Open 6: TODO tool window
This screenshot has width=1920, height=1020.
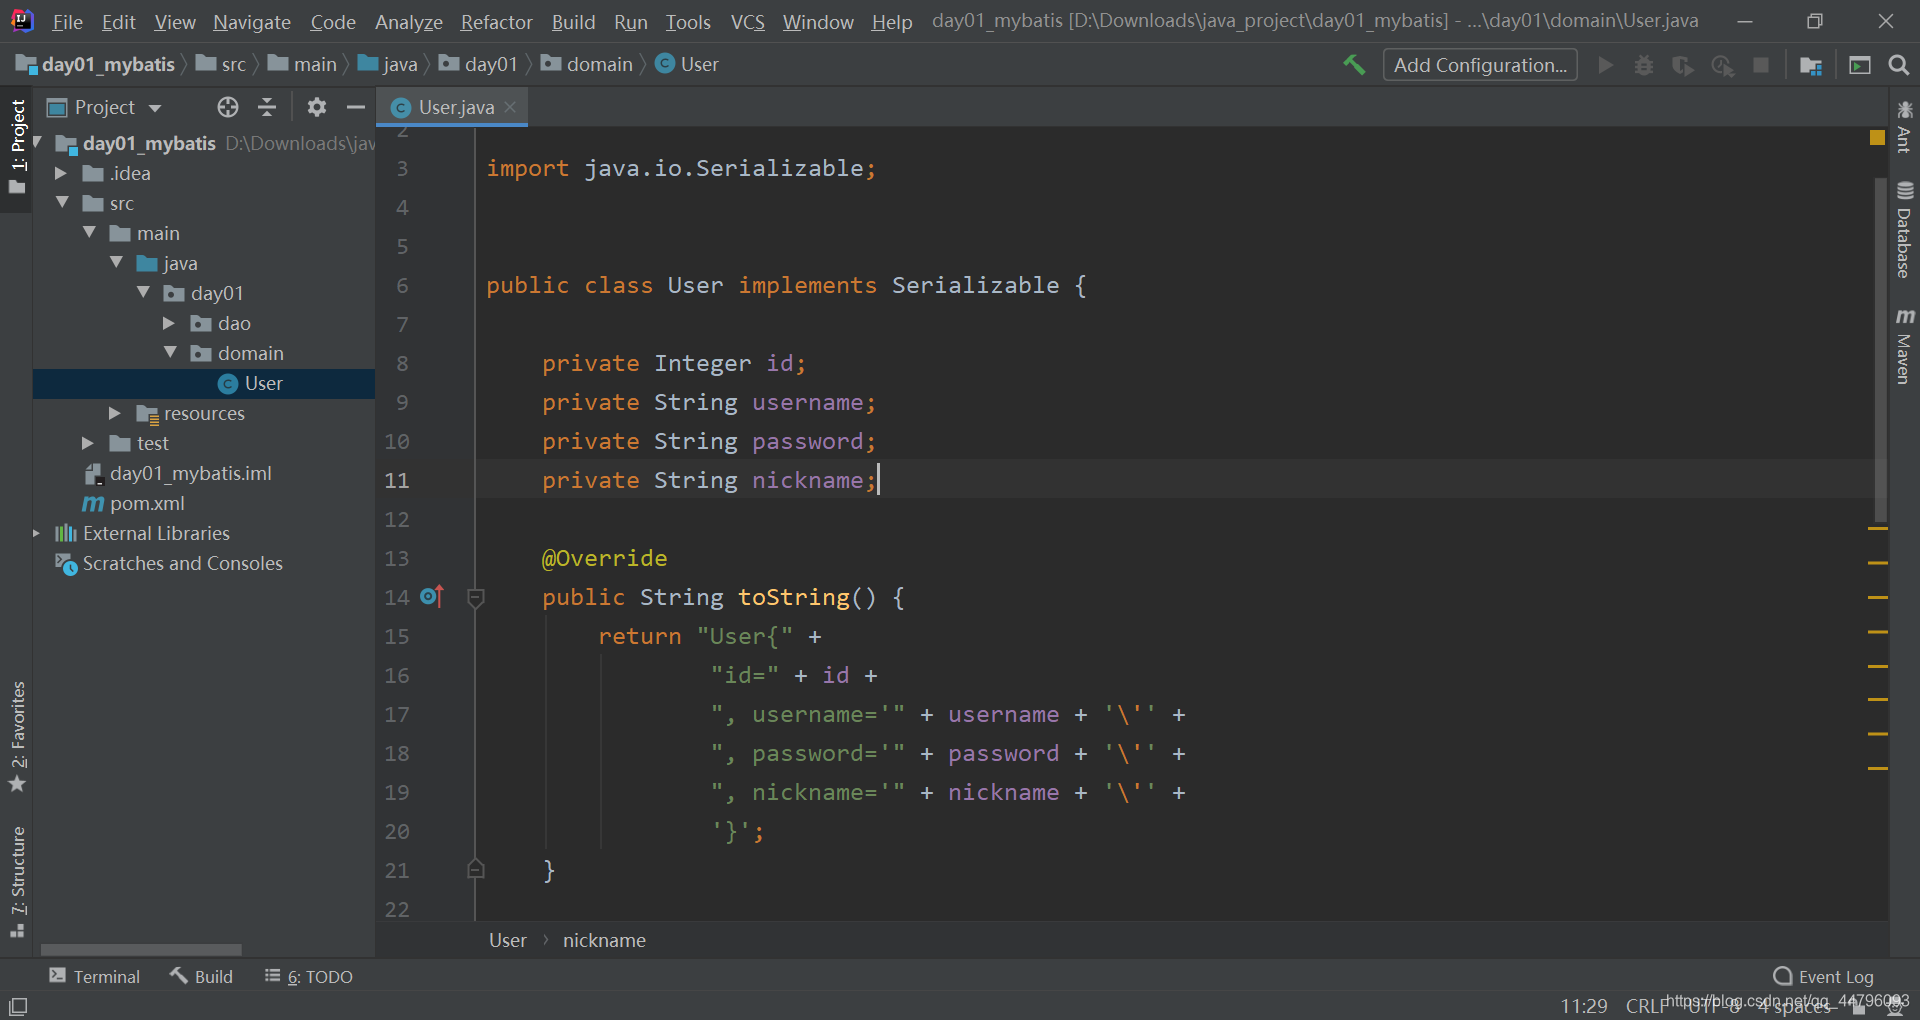309,976
